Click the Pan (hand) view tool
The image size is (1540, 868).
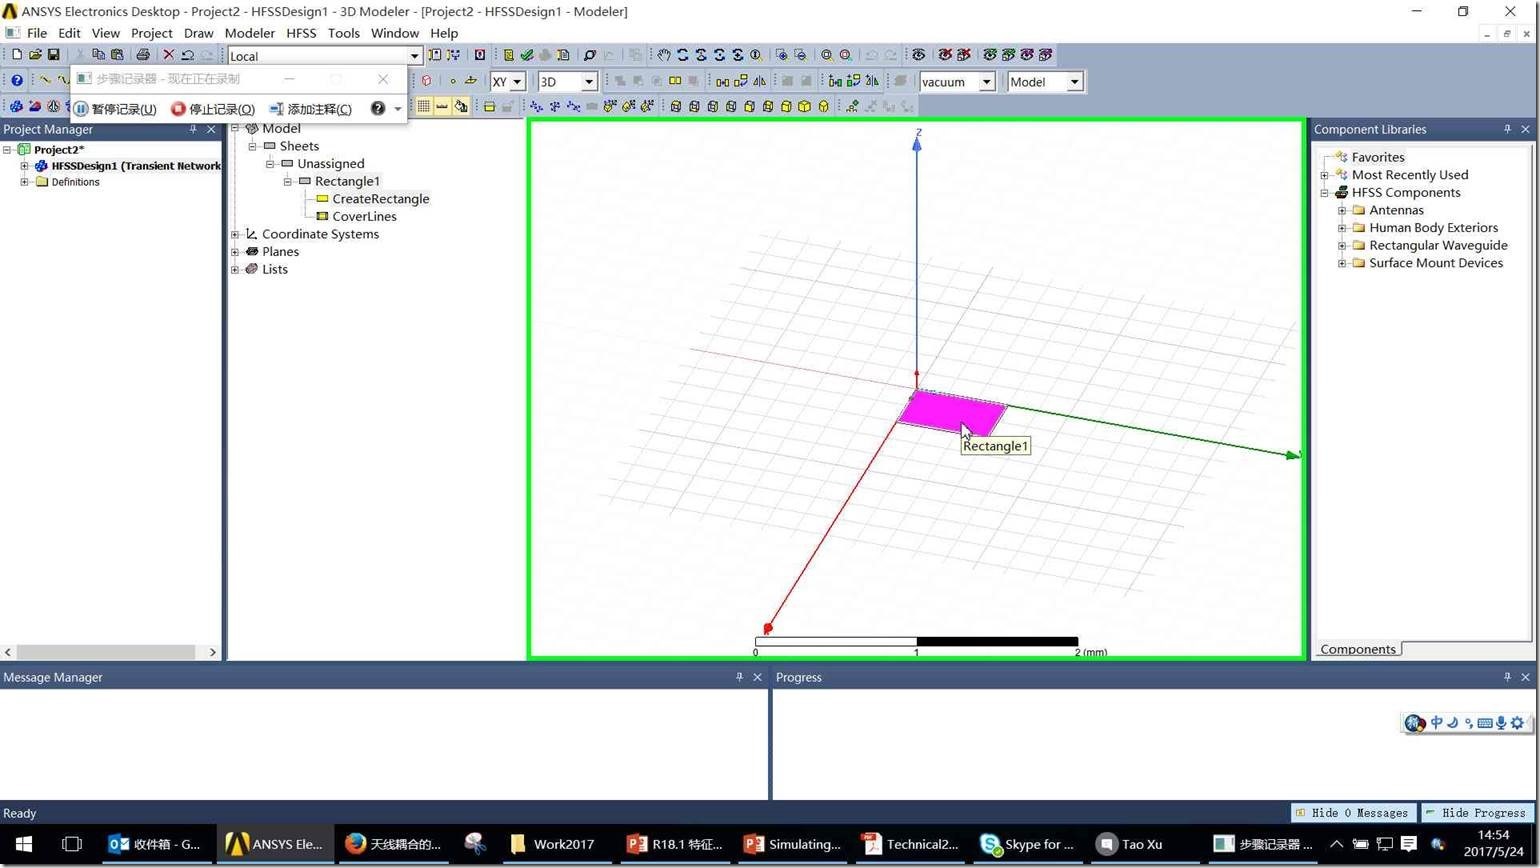coord(663,55)
